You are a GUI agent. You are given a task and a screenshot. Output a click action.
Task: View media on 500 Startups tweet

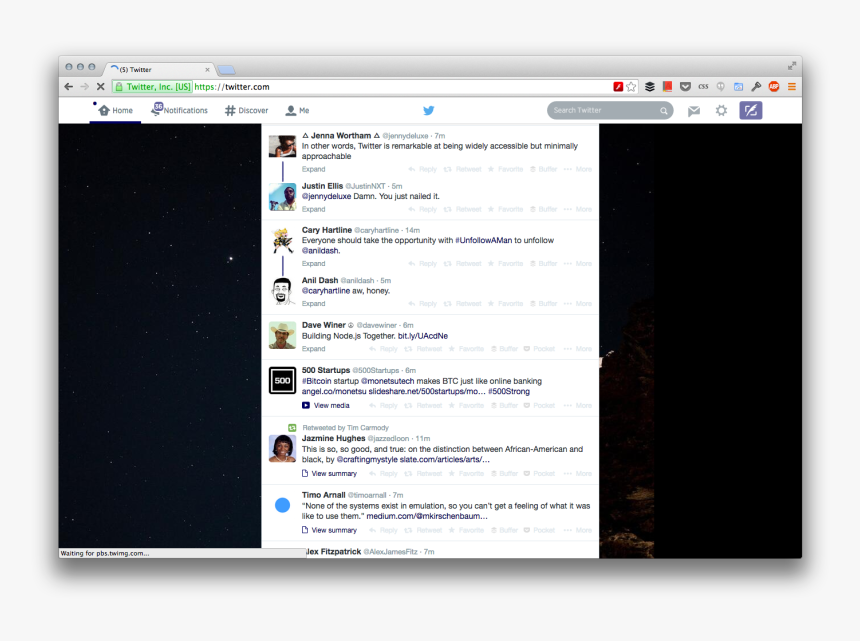coord(326,406)
